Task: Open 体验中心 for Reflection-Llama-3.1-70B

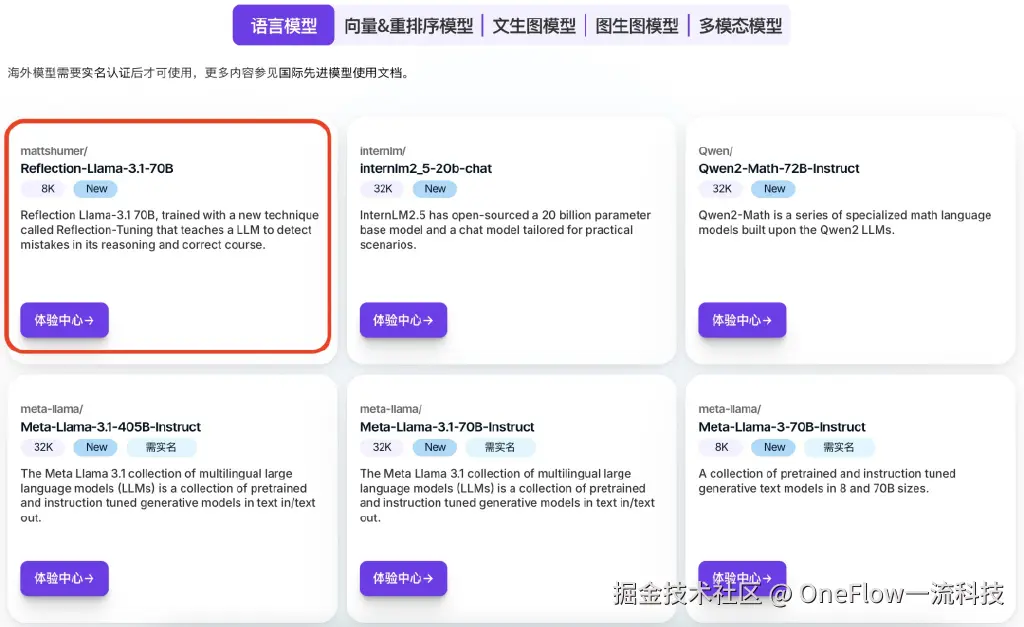Action: [64, 320]
